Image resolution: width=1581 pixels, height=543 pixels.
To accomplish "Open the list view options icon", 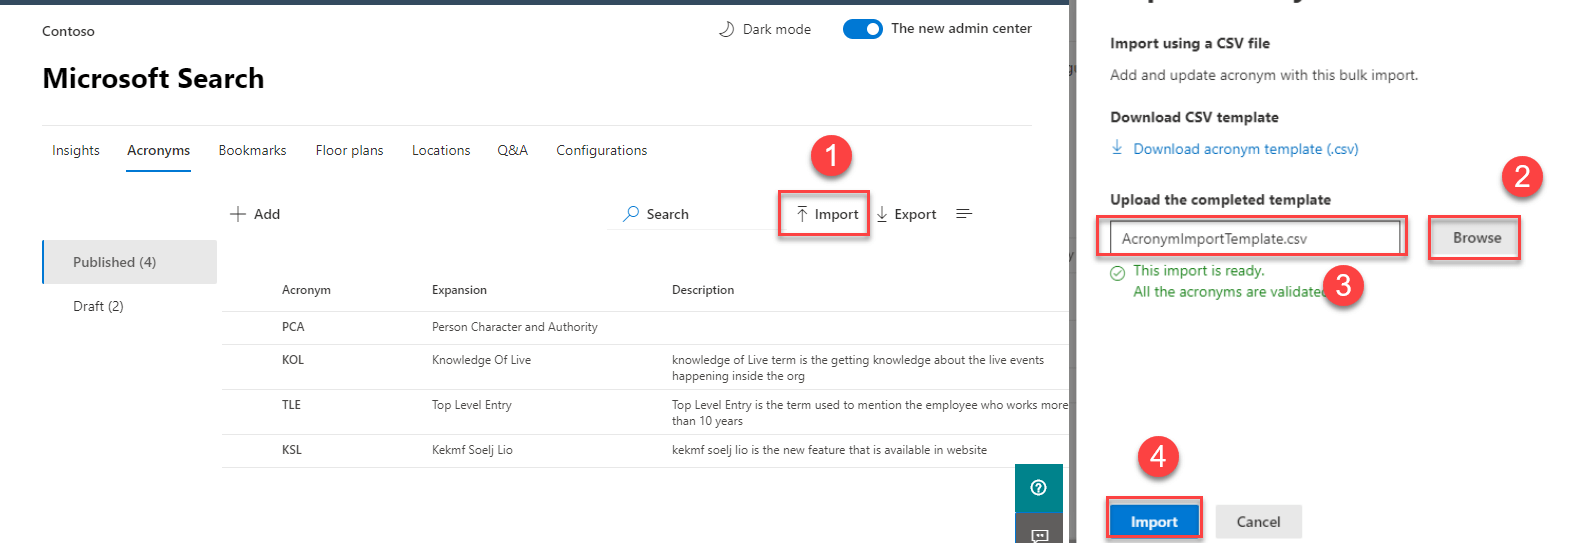I will 964,214.
